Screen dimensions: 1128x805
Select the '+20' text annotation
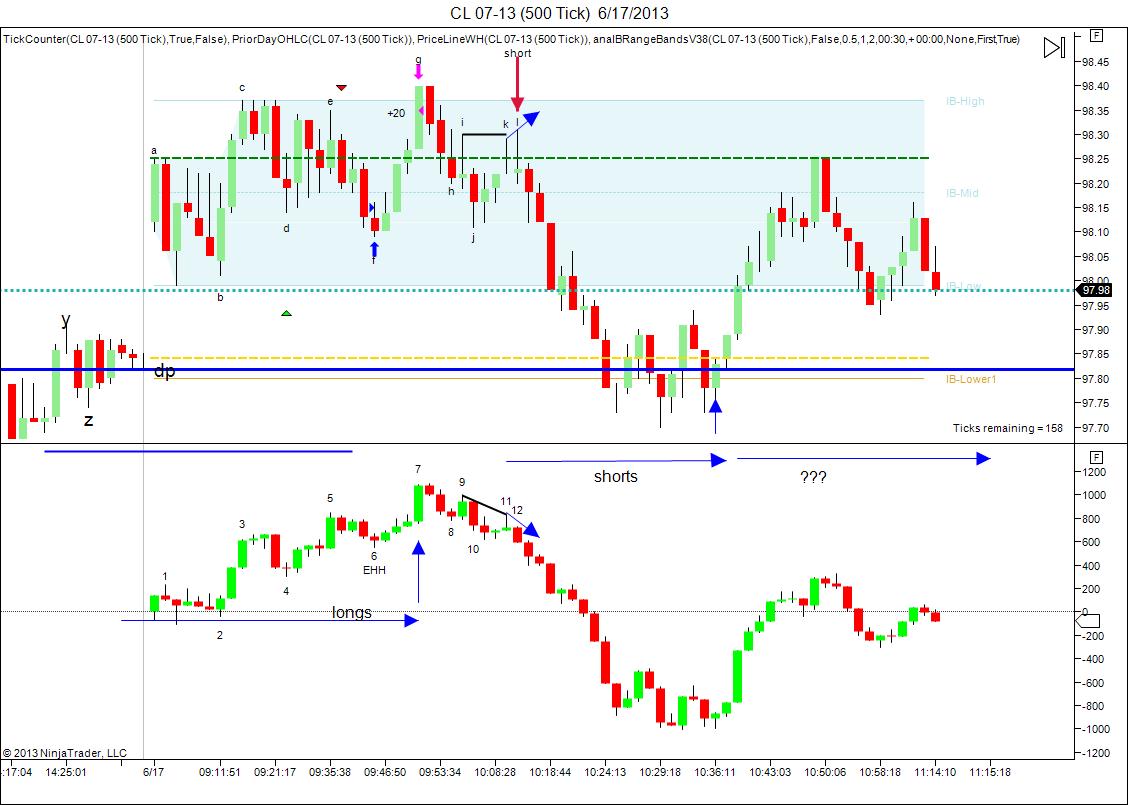pyautogui.click(x=396, y=113)
